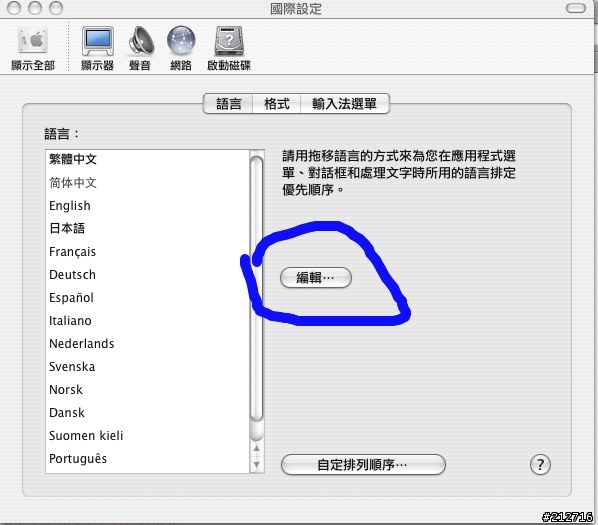Select Português in the language list

(x=147, y=459)
